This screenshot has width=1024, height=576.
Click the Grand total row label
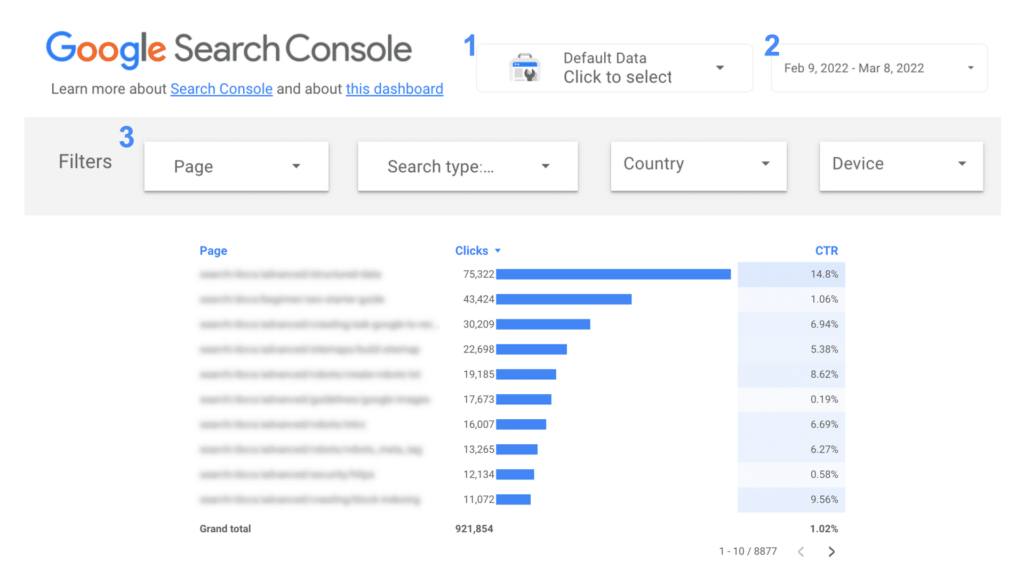click(225, 529)
